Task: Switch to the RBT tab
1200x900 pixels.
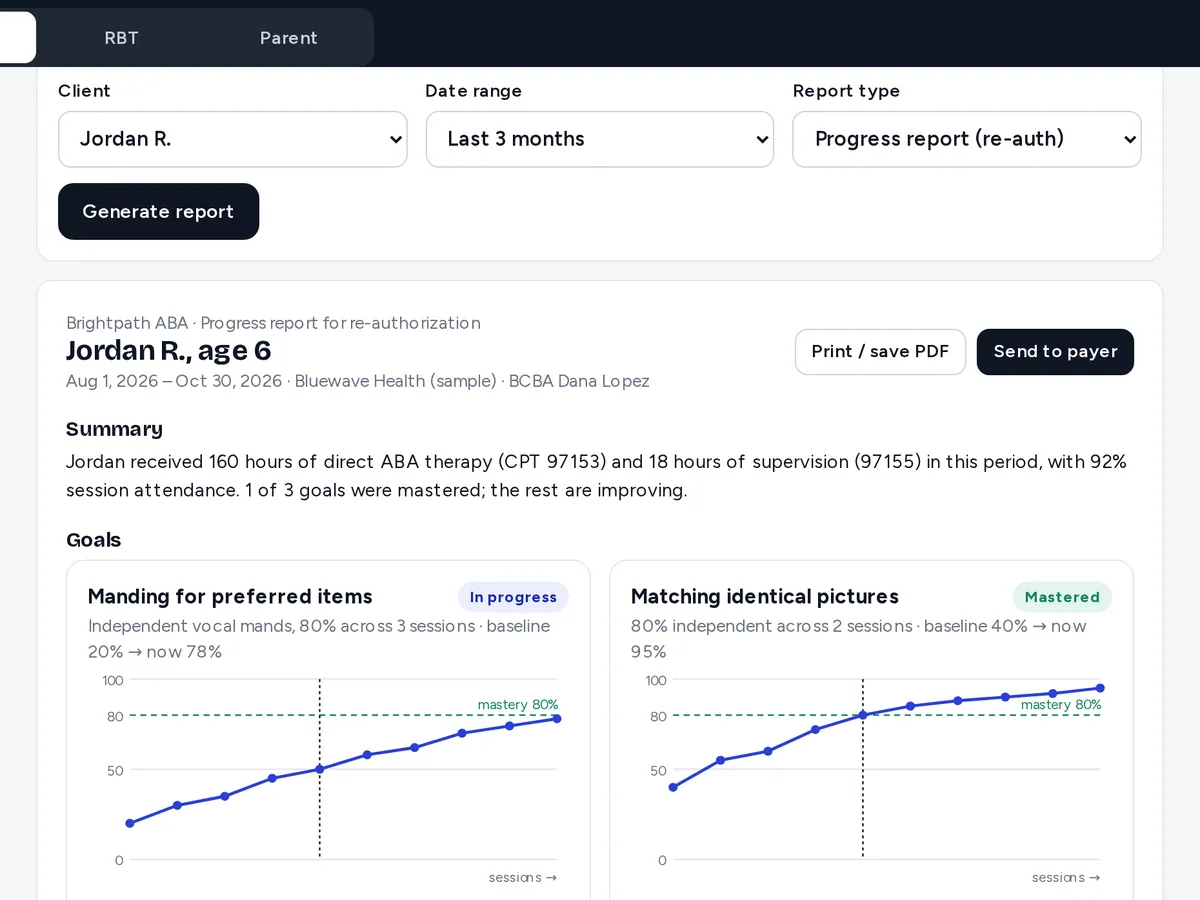Action: pos(121,38)
